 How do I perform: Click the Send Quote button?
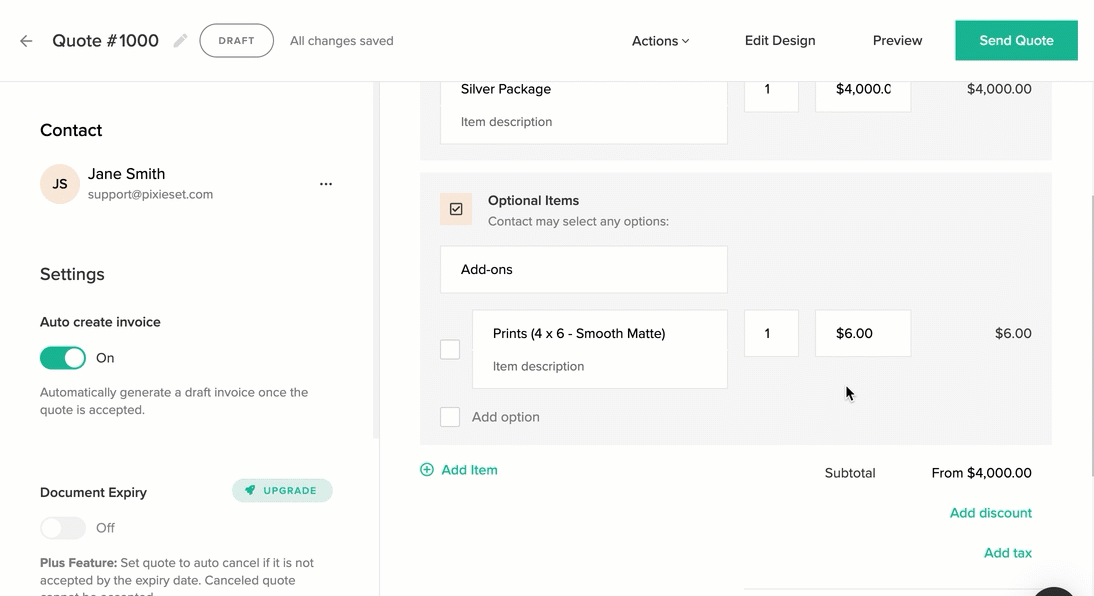(x=1016, y=40)
